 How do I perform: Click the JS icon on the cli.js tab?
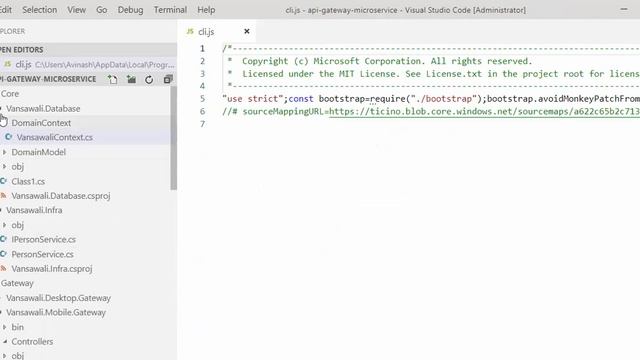(x=190, y=31)
